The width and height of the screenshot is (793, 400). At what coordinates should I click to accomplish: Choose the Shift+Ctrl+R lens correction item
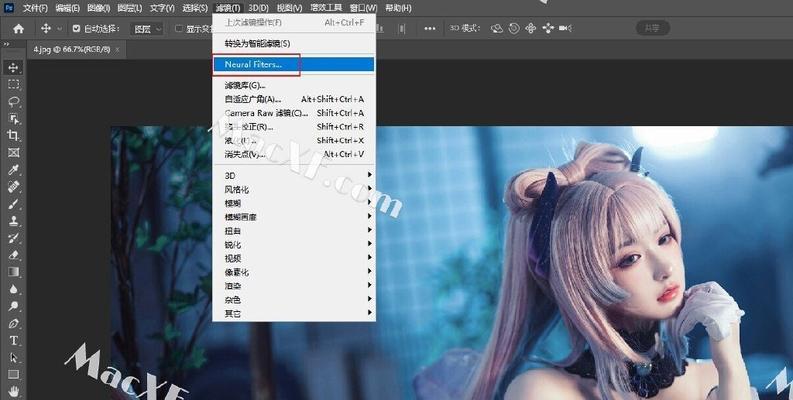(x=294, y=126)
